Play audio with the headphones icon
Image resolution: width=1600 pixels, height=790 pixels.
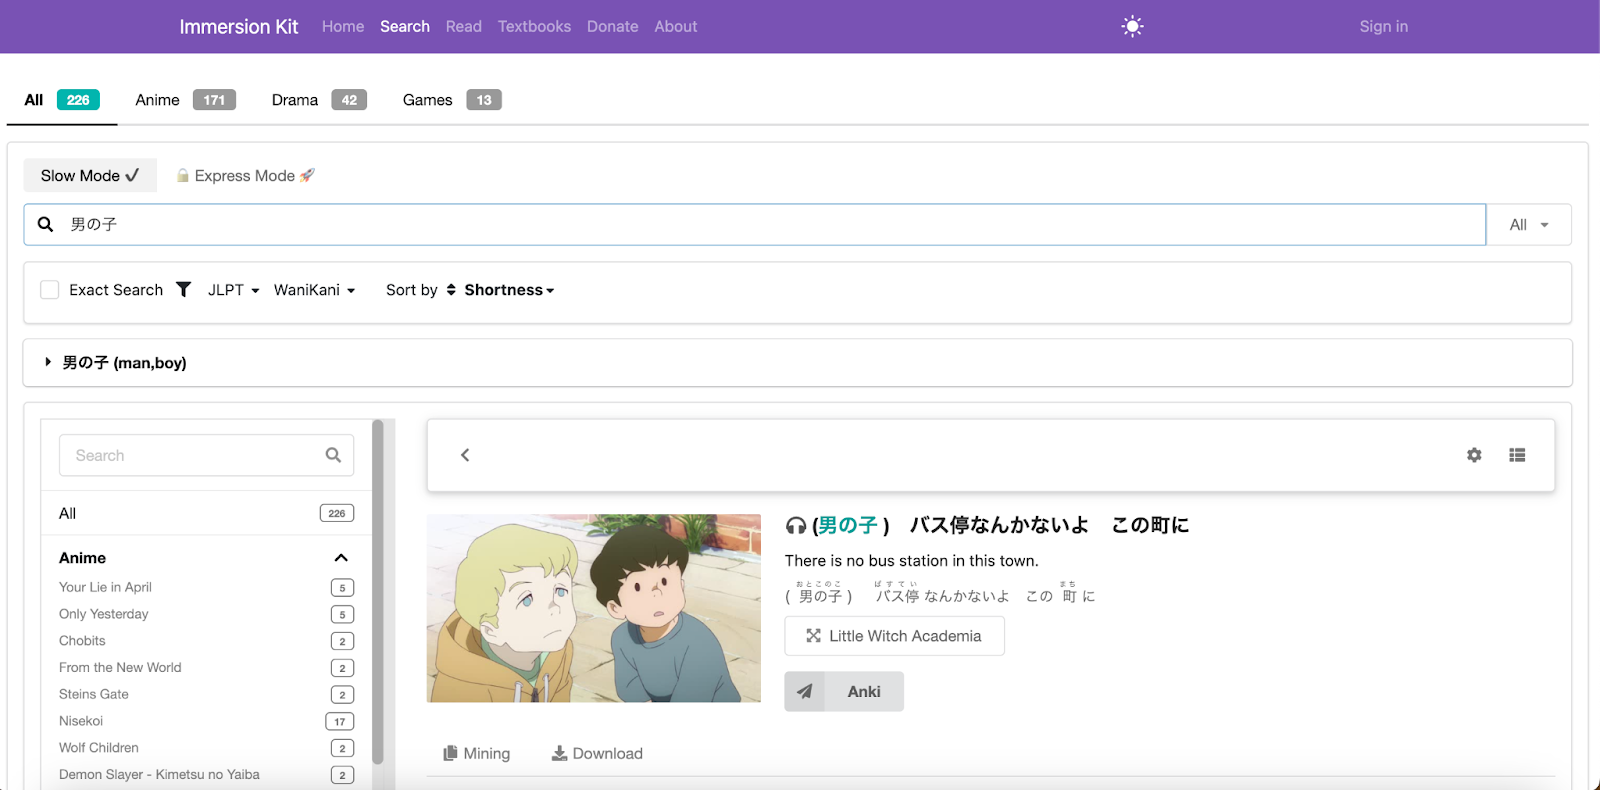(x=796, y=526)
